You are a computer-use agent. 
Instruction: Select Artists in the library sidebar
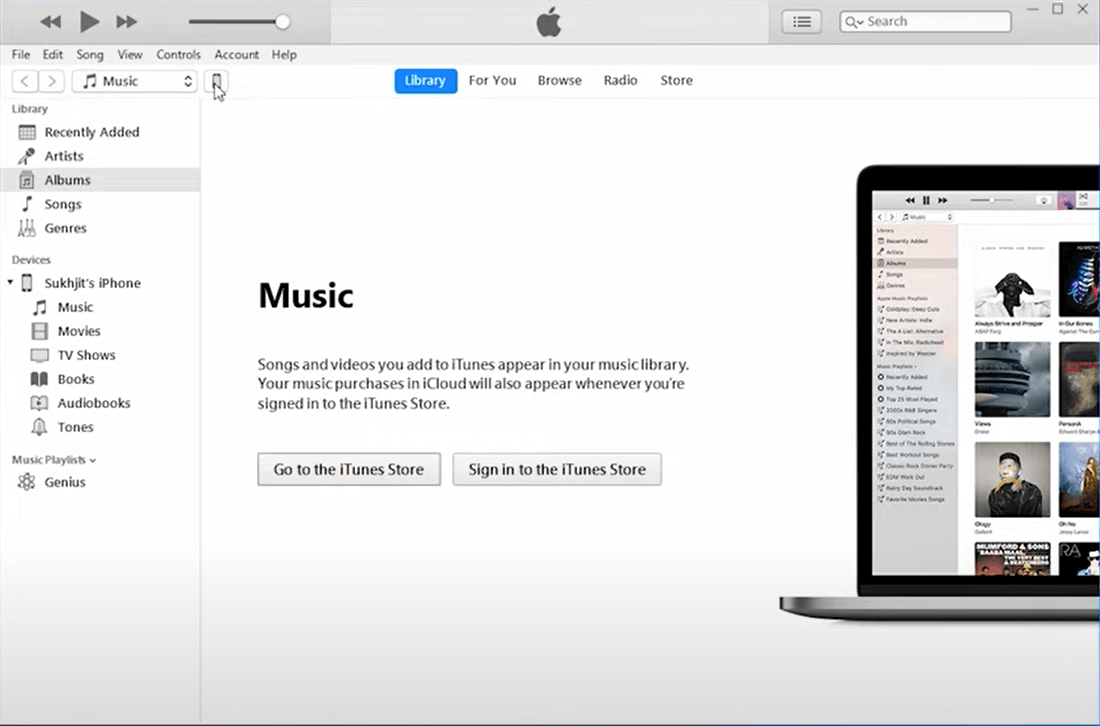[100, 156]
